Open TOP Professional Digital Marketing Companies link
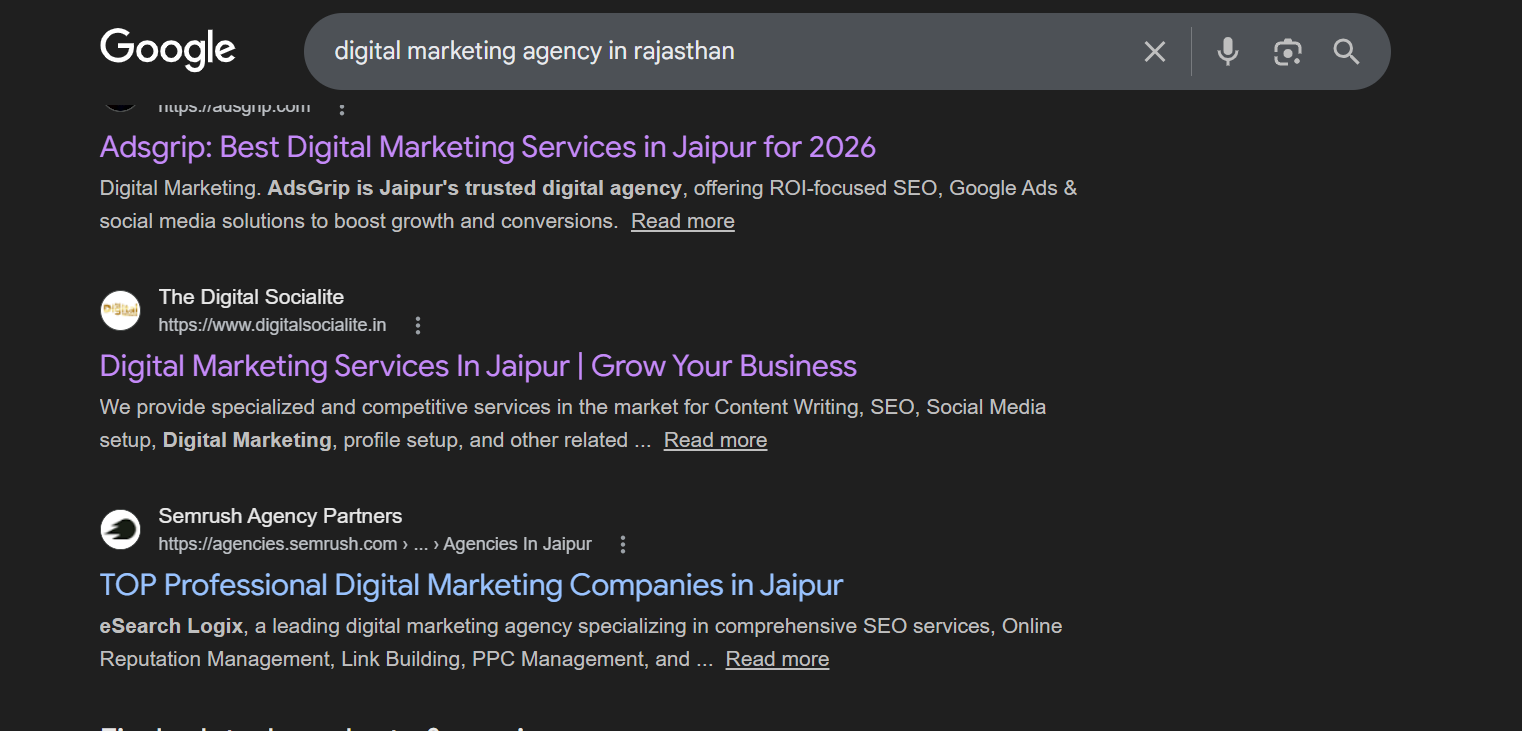1522x731 pixels. point(471,585)
